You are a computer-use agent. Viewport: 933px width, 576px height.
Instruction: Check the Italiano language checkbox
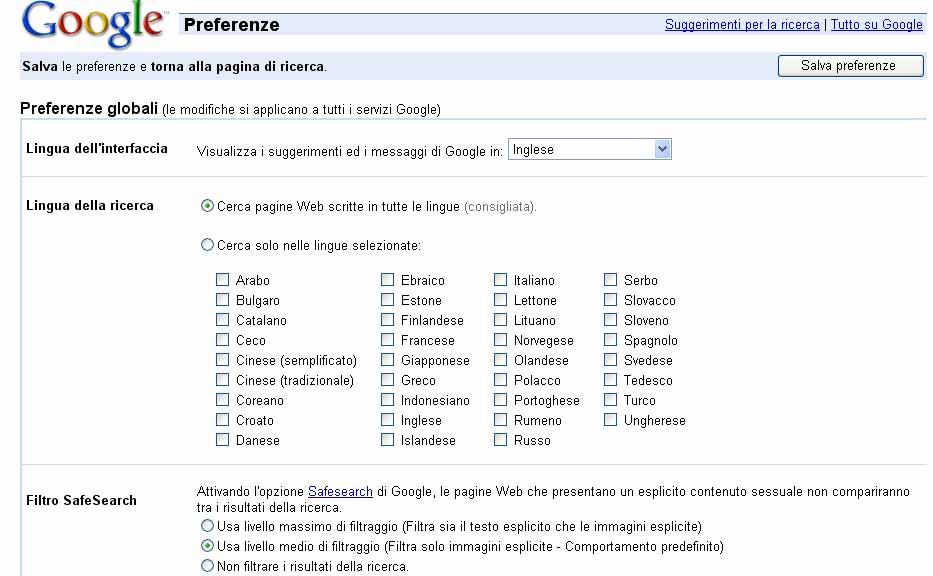(501, 280)
